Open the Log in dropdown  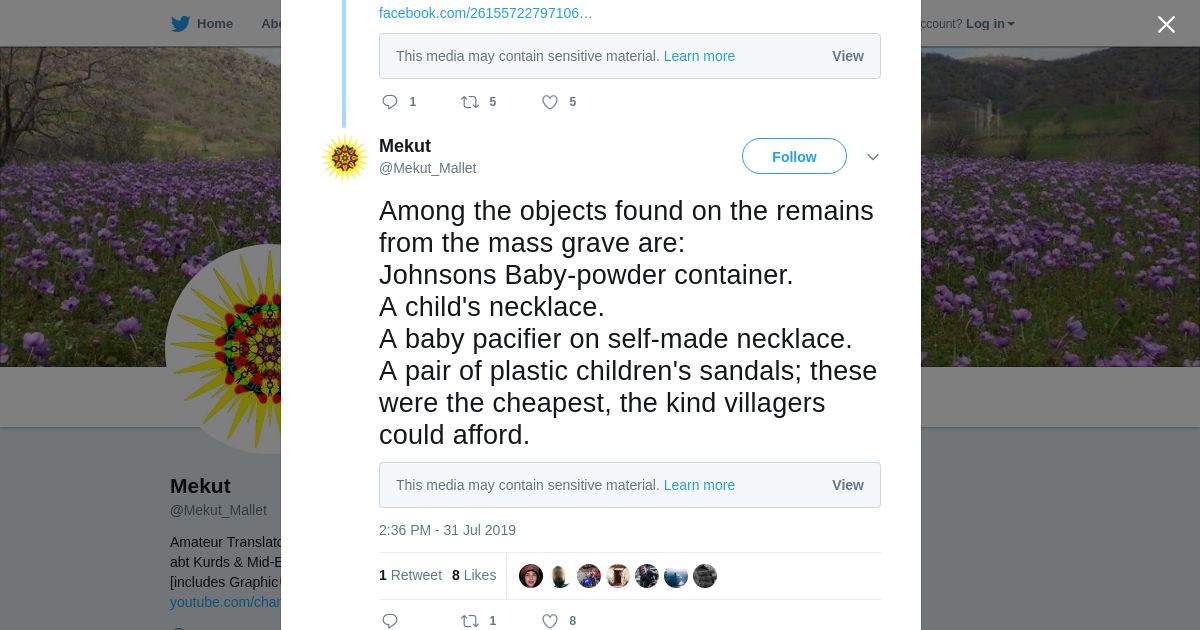coord(990,24)
